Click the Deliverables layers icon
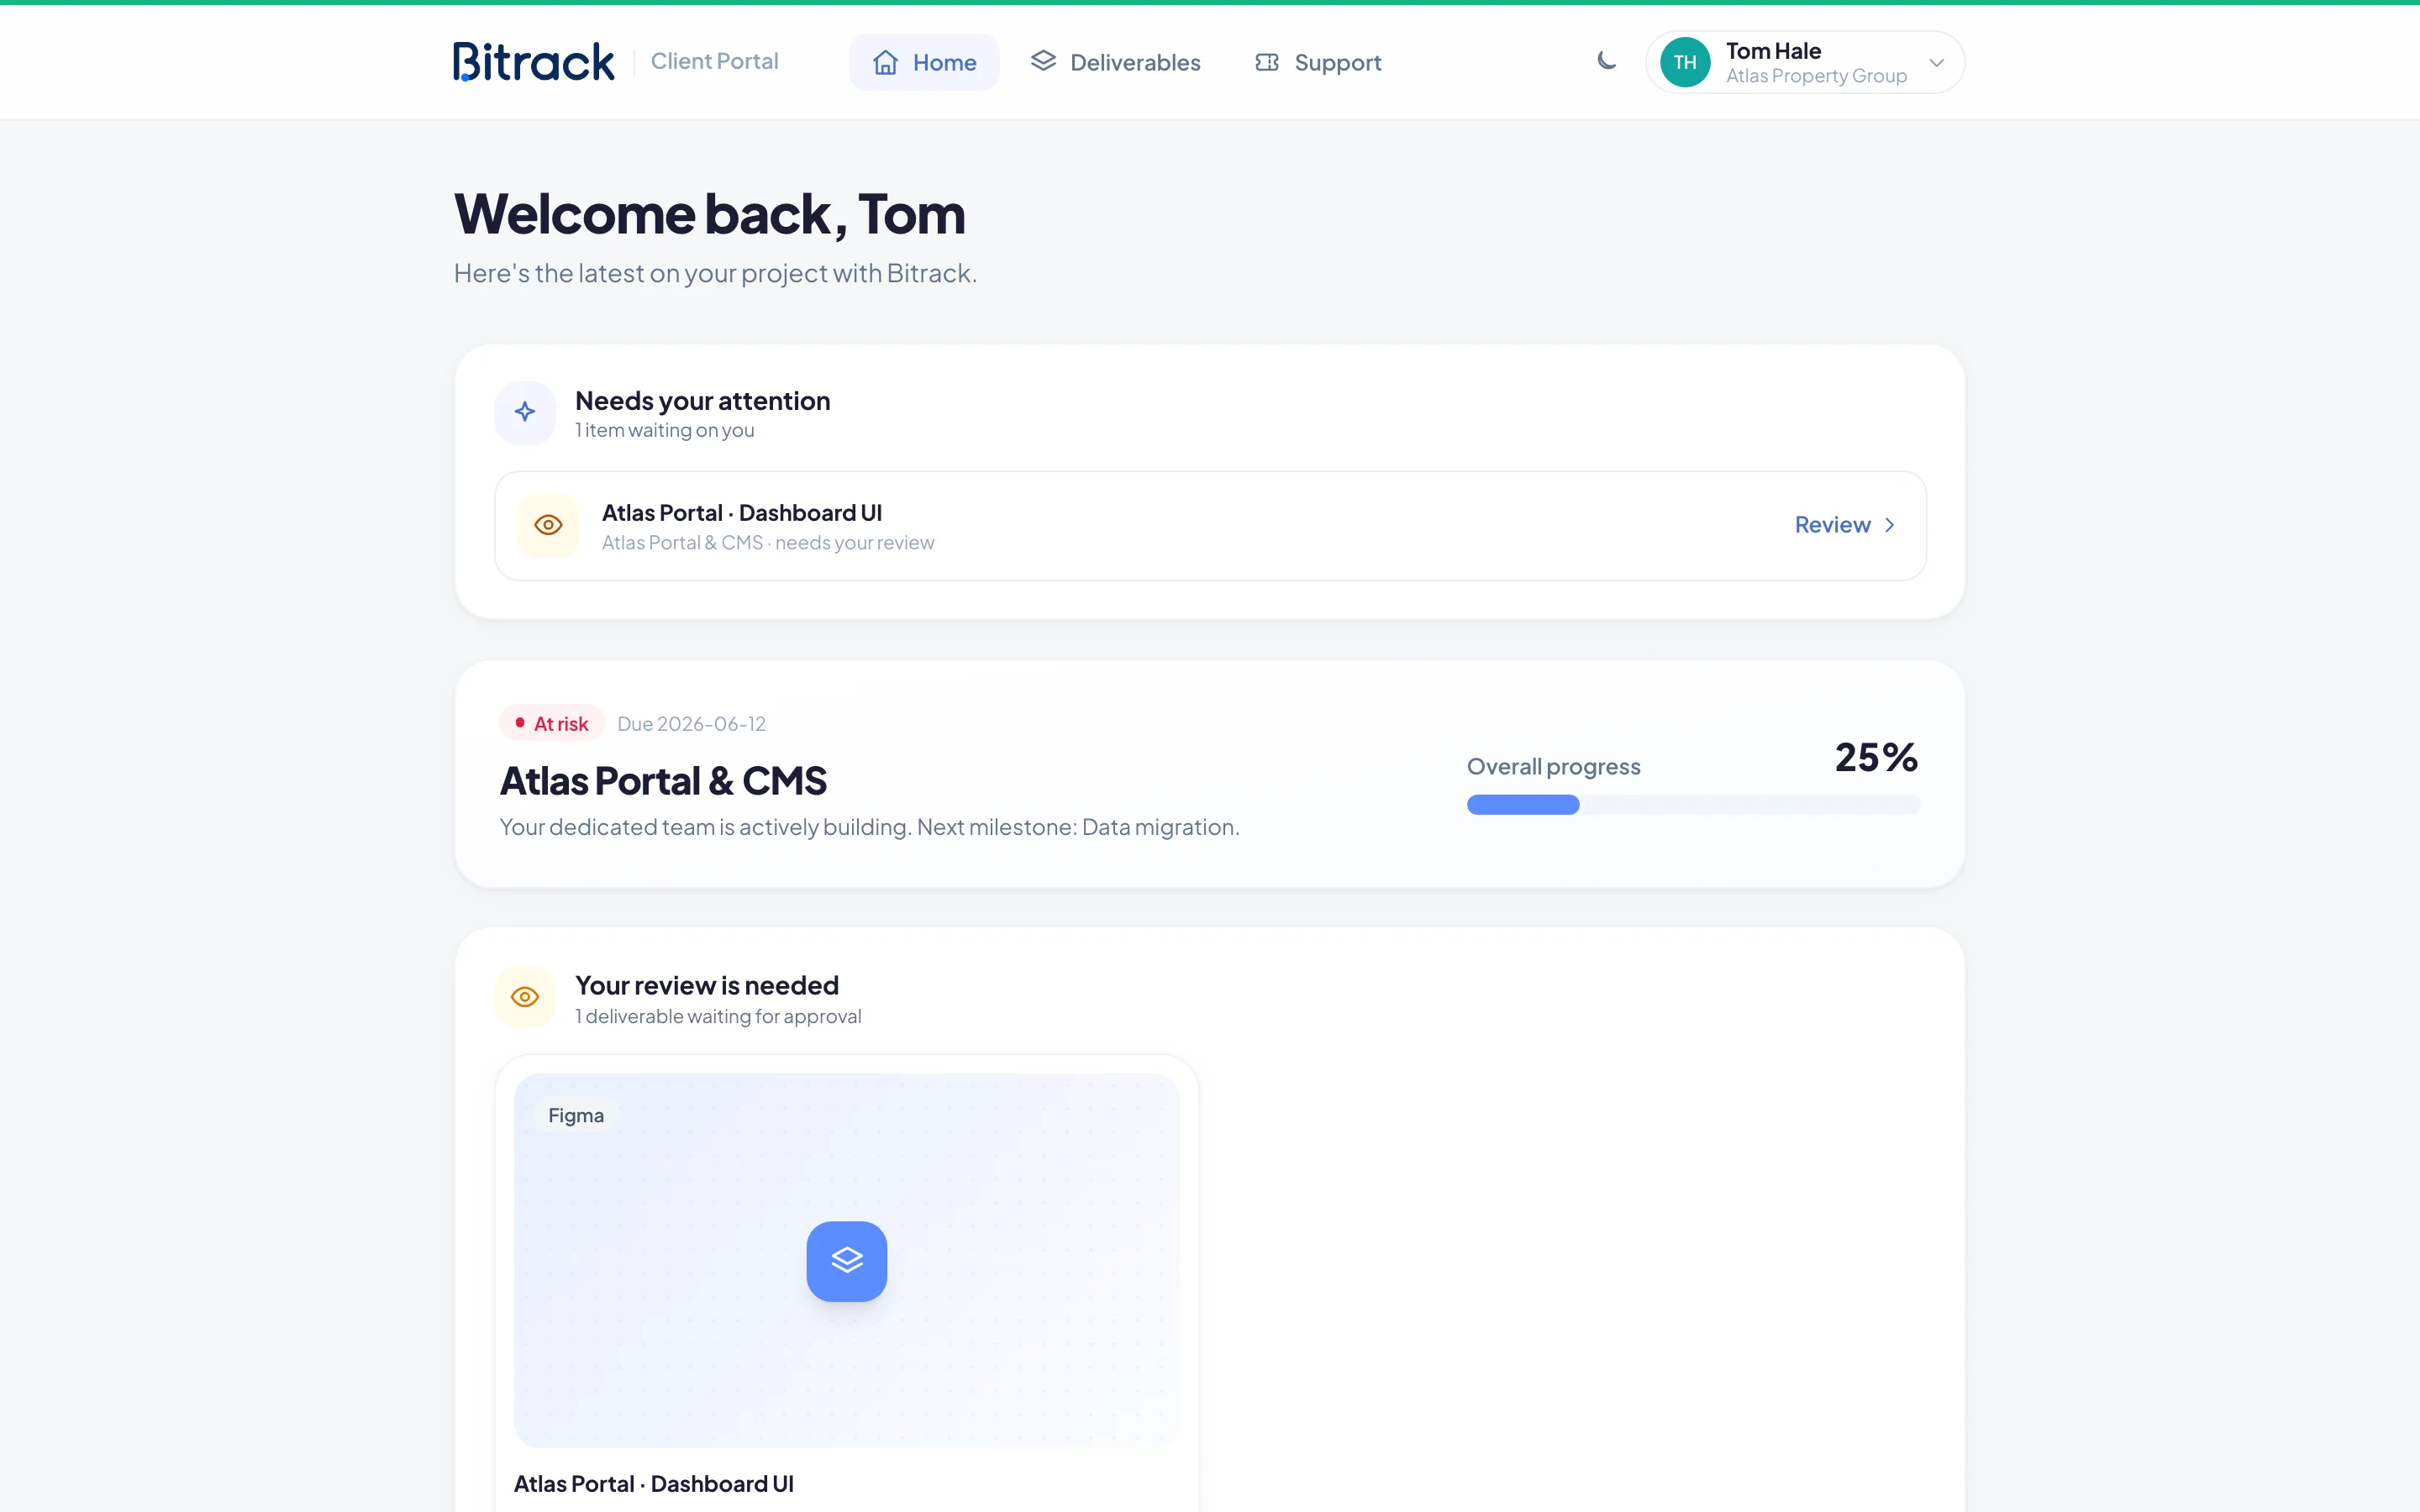Screen dimensions: 2420x1512 (1043, 61)
